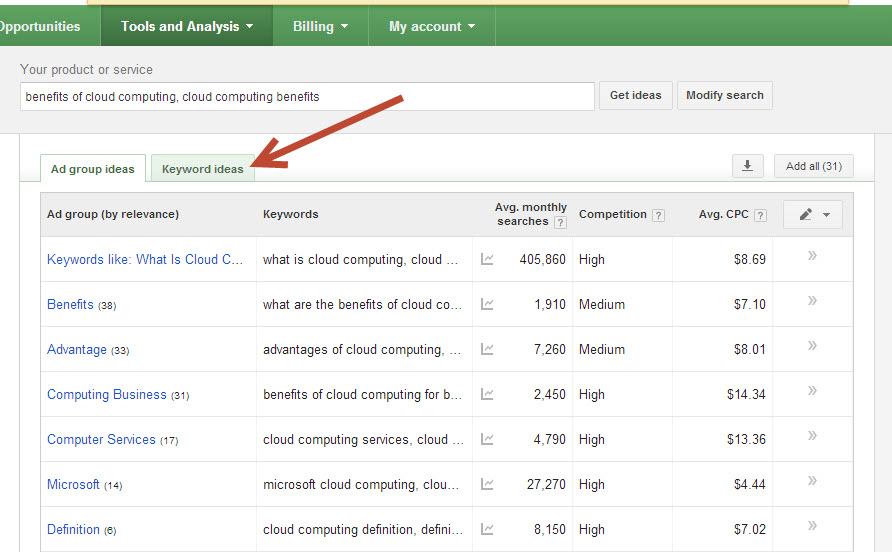The height and width of the screenshot is (552, 892).
Task: Open the Definition ad group link
Action: 73,529
